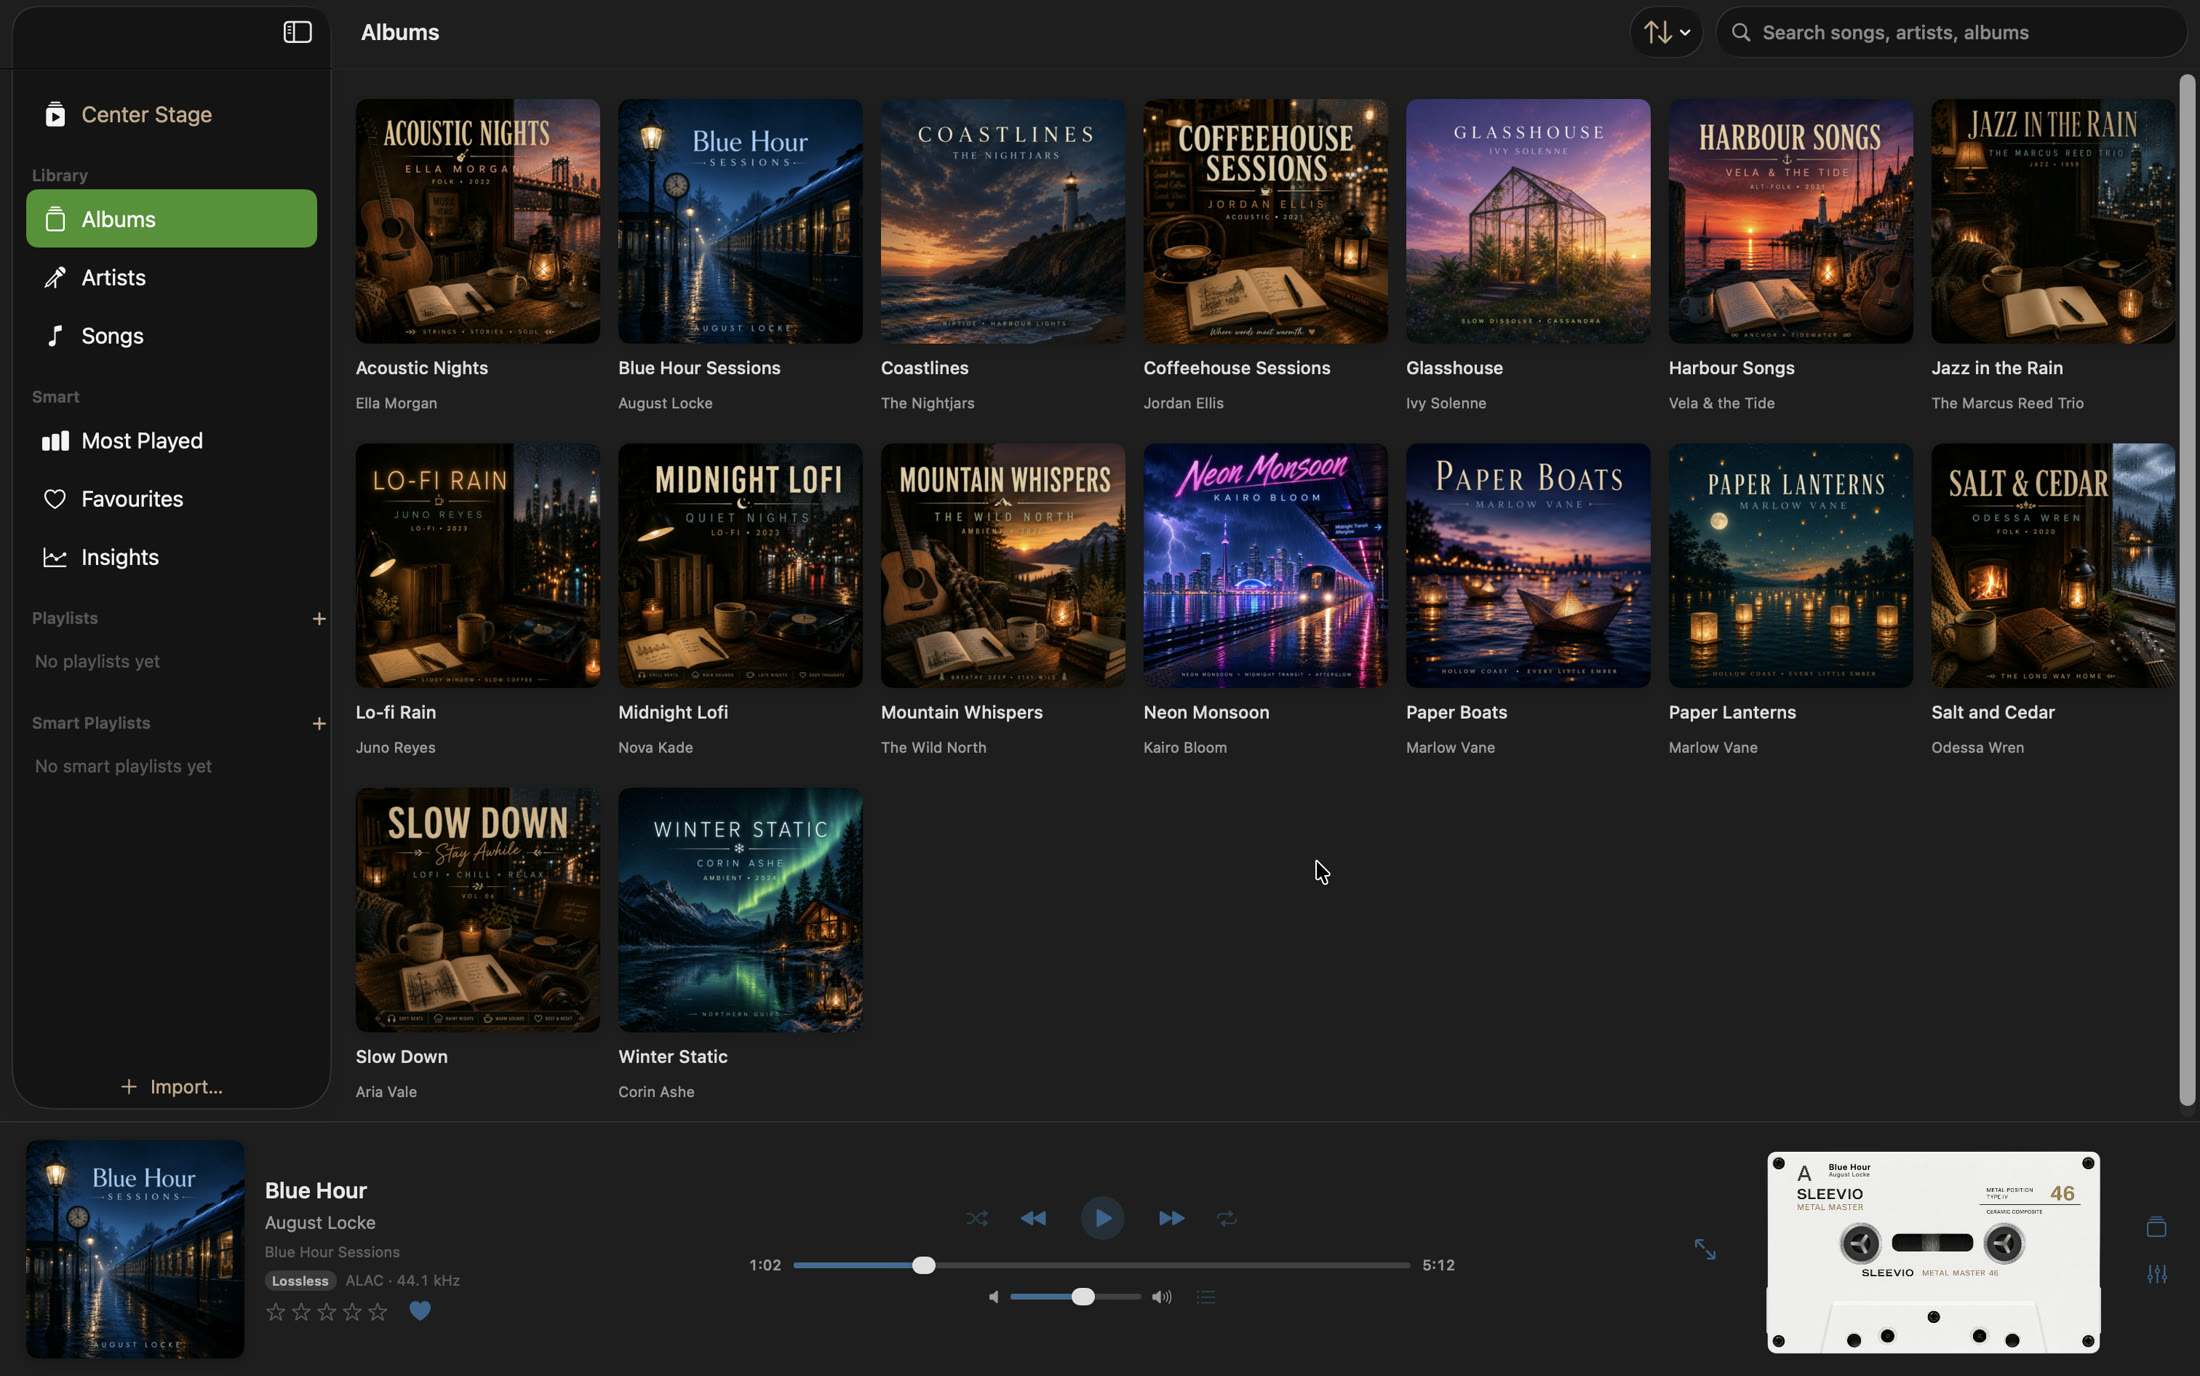Toggle shuffle playback
2200x1376 pixels.
point(977,1218)
